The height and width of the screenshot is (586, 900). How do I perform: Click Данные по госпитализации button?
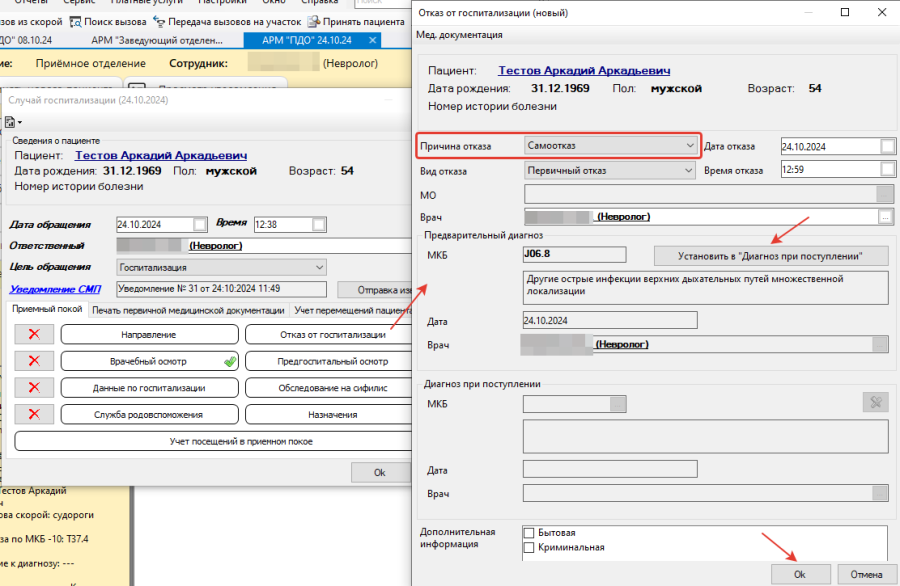click(x=149, y=388)
